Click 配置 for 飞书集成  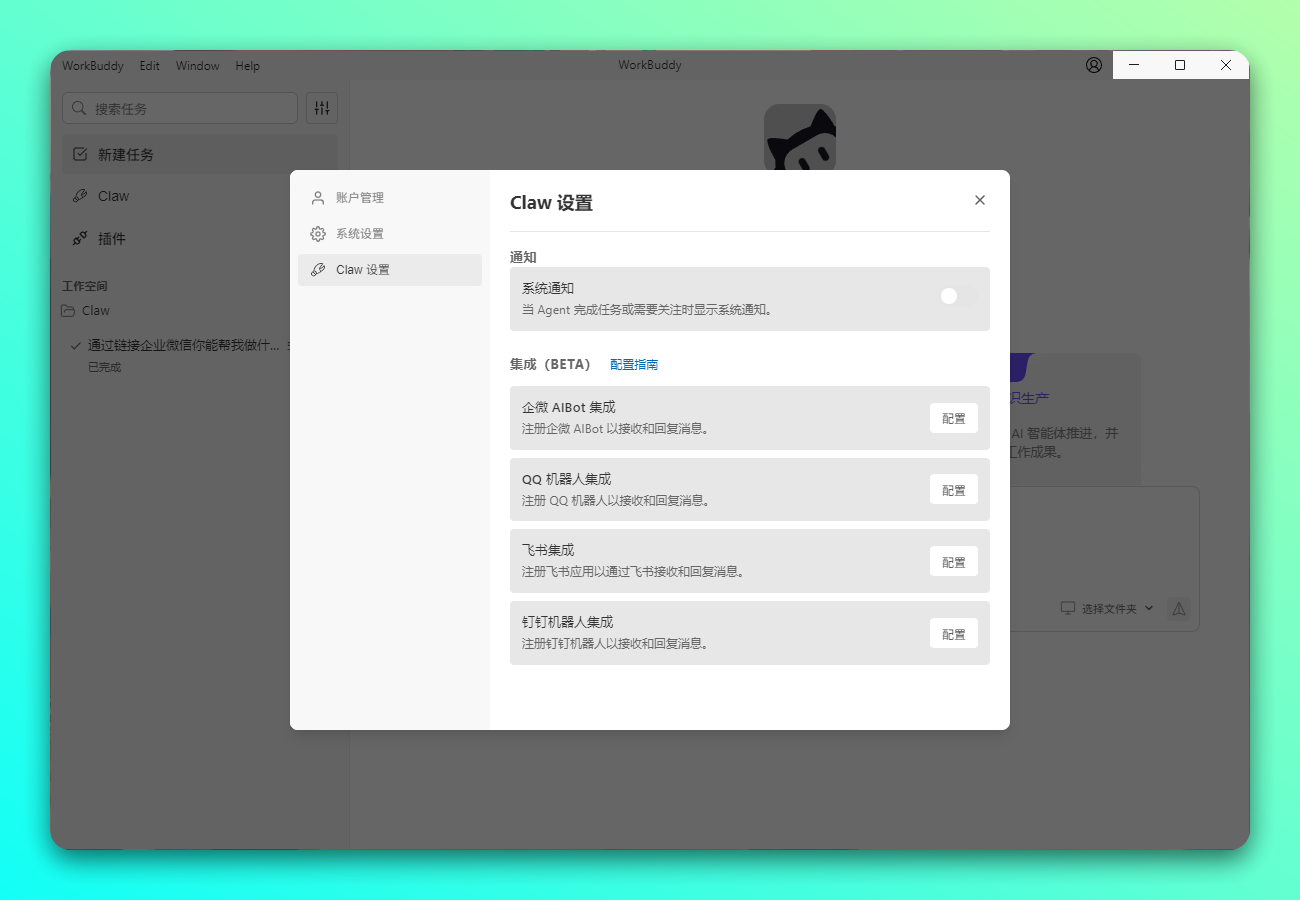(x=953, y=562)
